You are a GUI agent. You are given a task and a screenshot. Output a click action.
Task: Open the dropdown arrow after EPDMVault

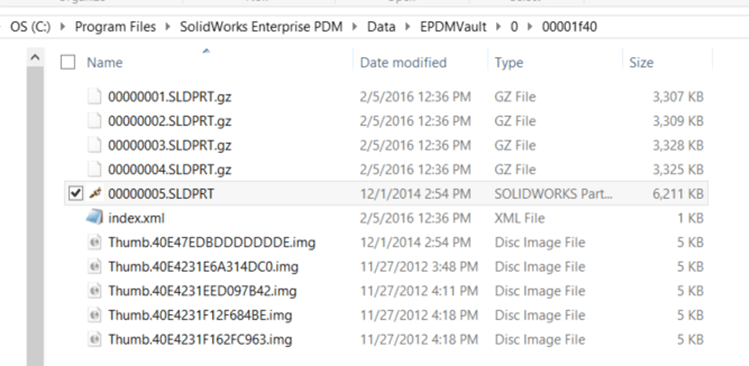tap(498, 27)
